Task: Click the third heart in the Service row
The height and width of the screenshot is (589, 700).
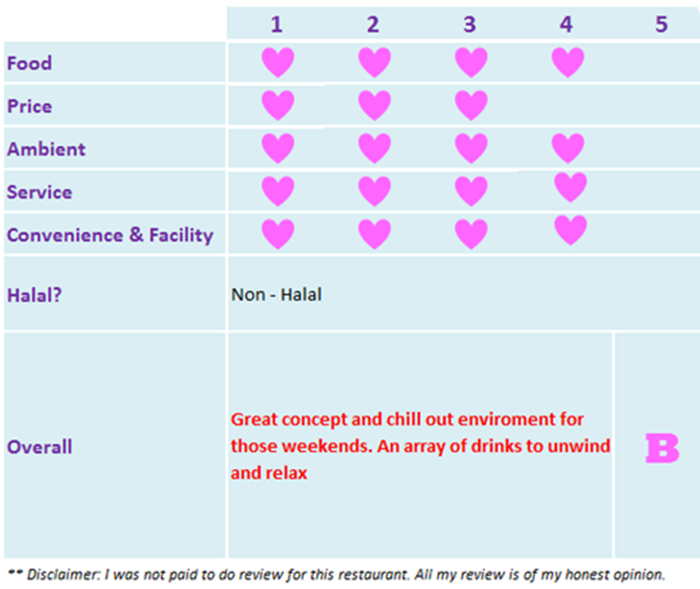Action: (470, 191)
